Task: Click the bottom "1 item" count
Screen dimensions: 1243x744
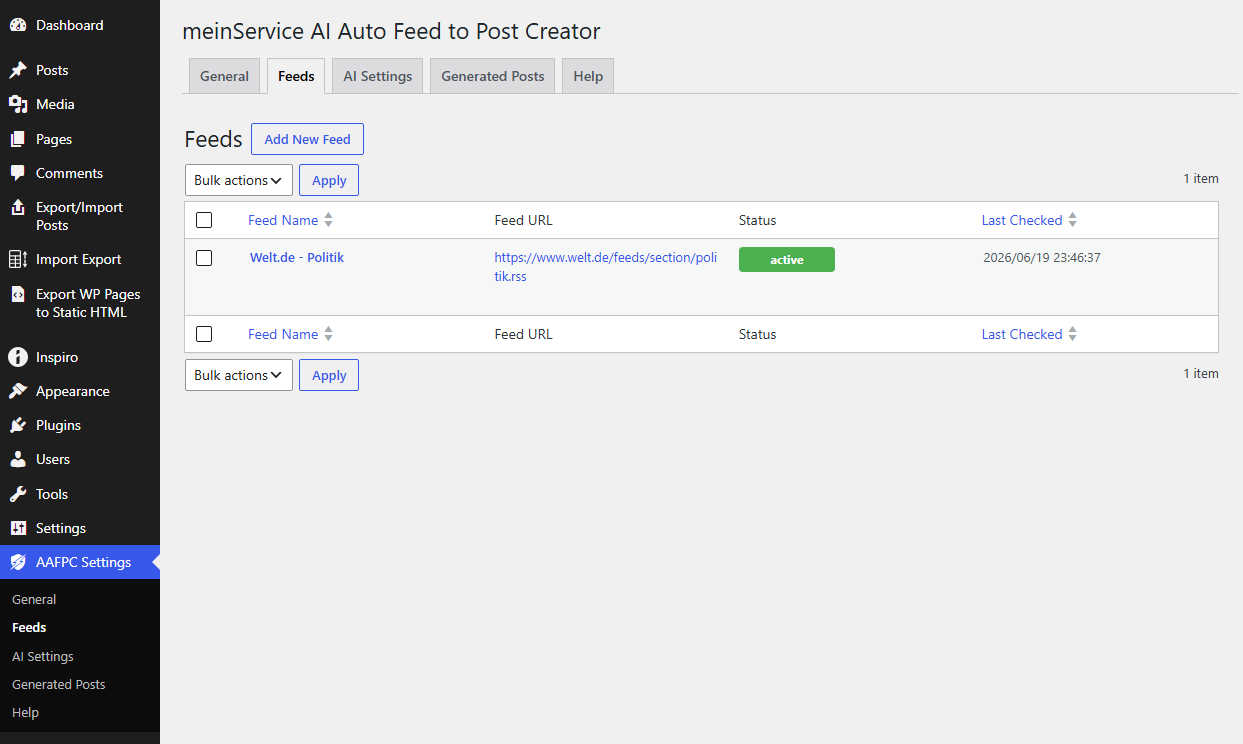Action: (x=1201, y=373)
